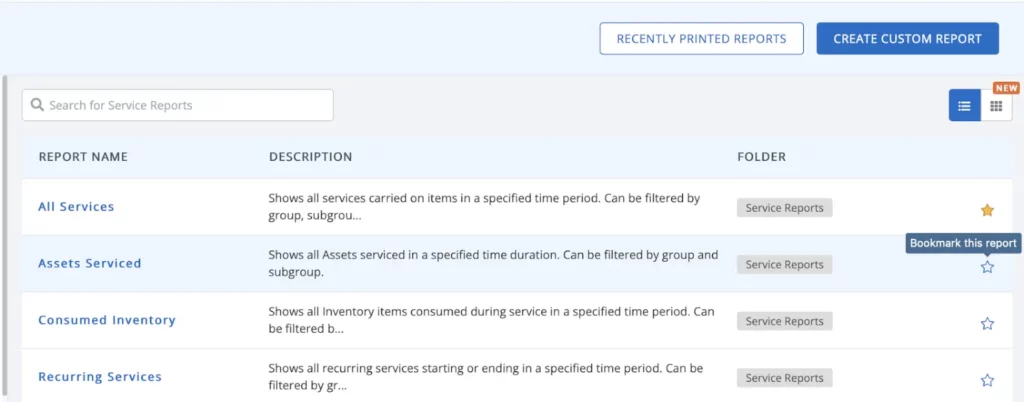The width and height of the screenshot is (1024, 402).
Task: Open the All Services report
Action: (76, 207)
